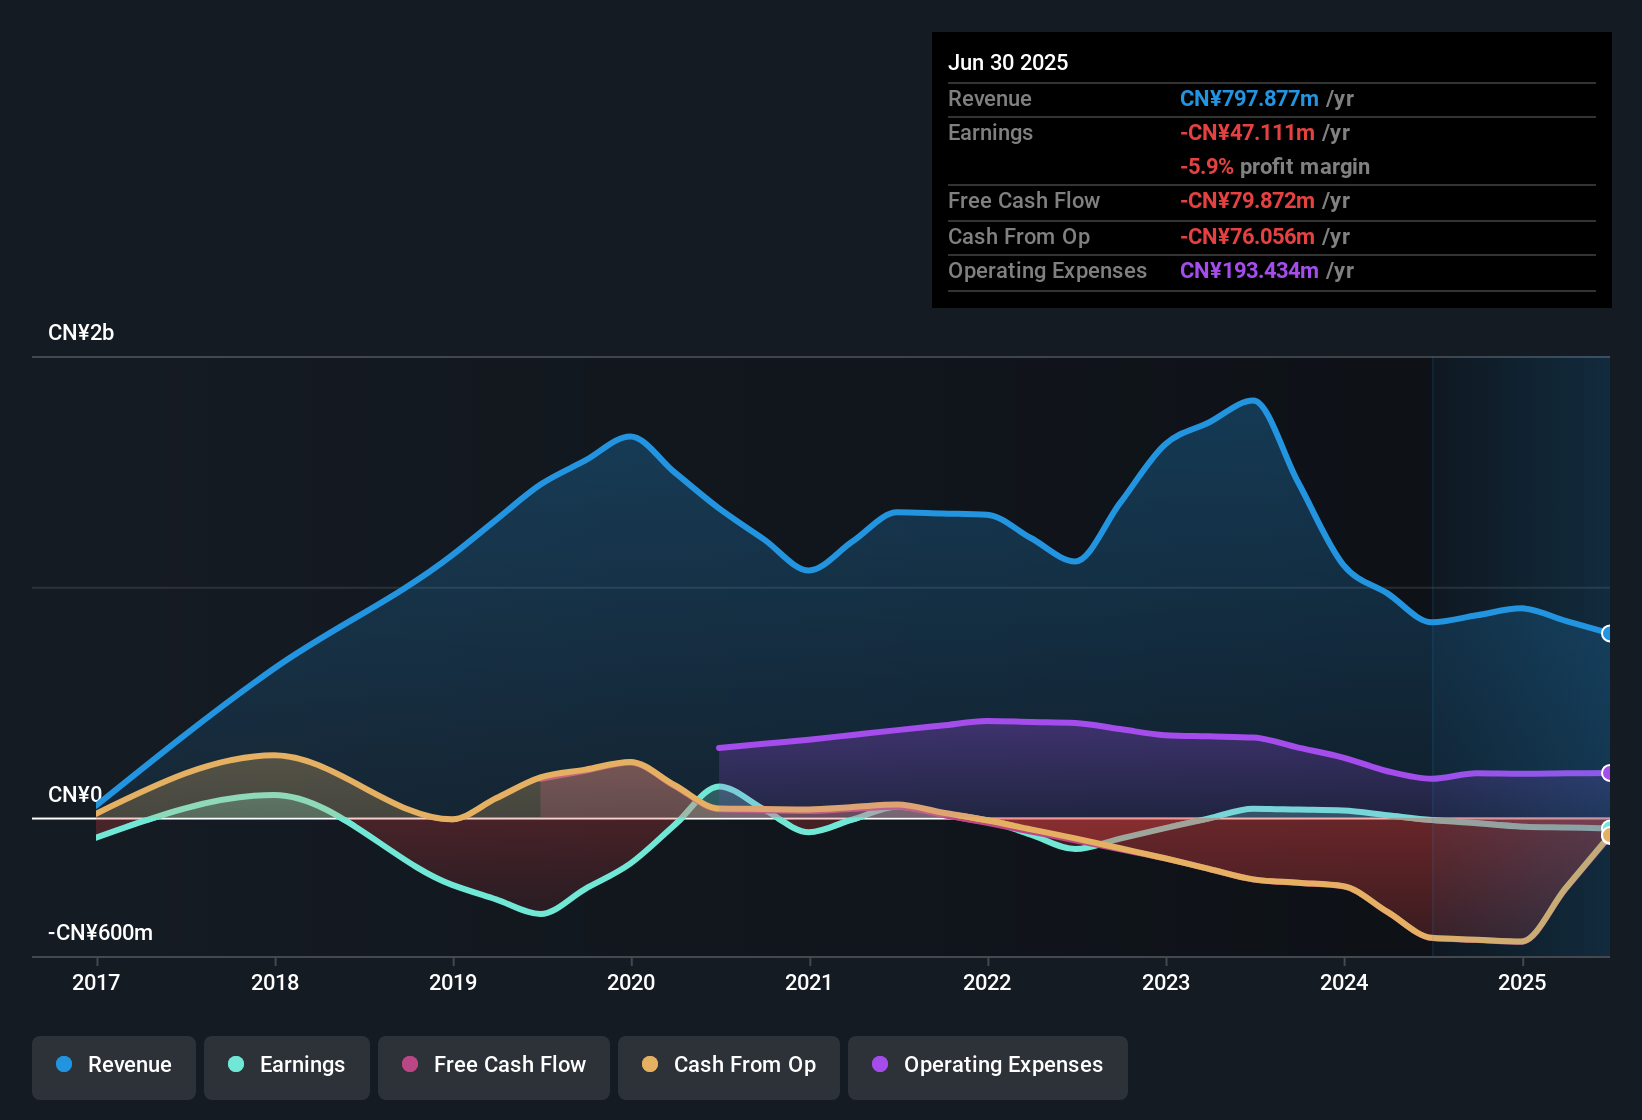Select the Revenue endpoint marker on the chart
Viewport: 1642px width, 1120px height.
1608,634
